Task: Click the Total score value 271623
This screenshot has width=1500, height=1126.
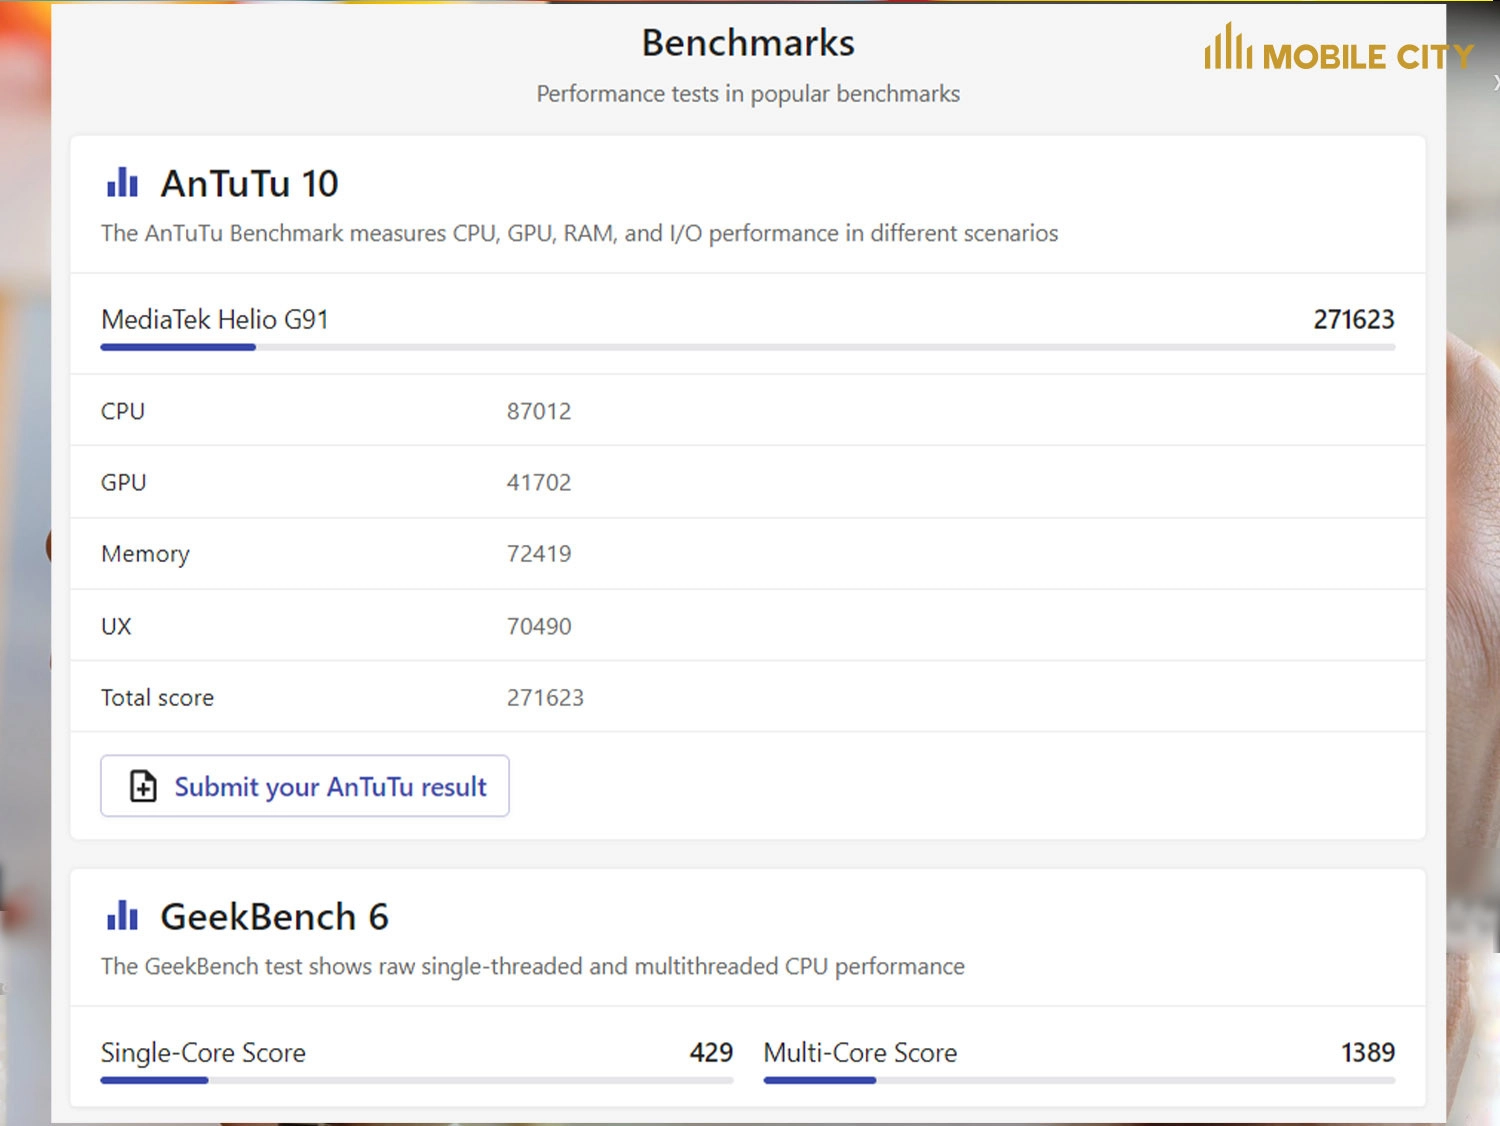Action: click(545, 697)
